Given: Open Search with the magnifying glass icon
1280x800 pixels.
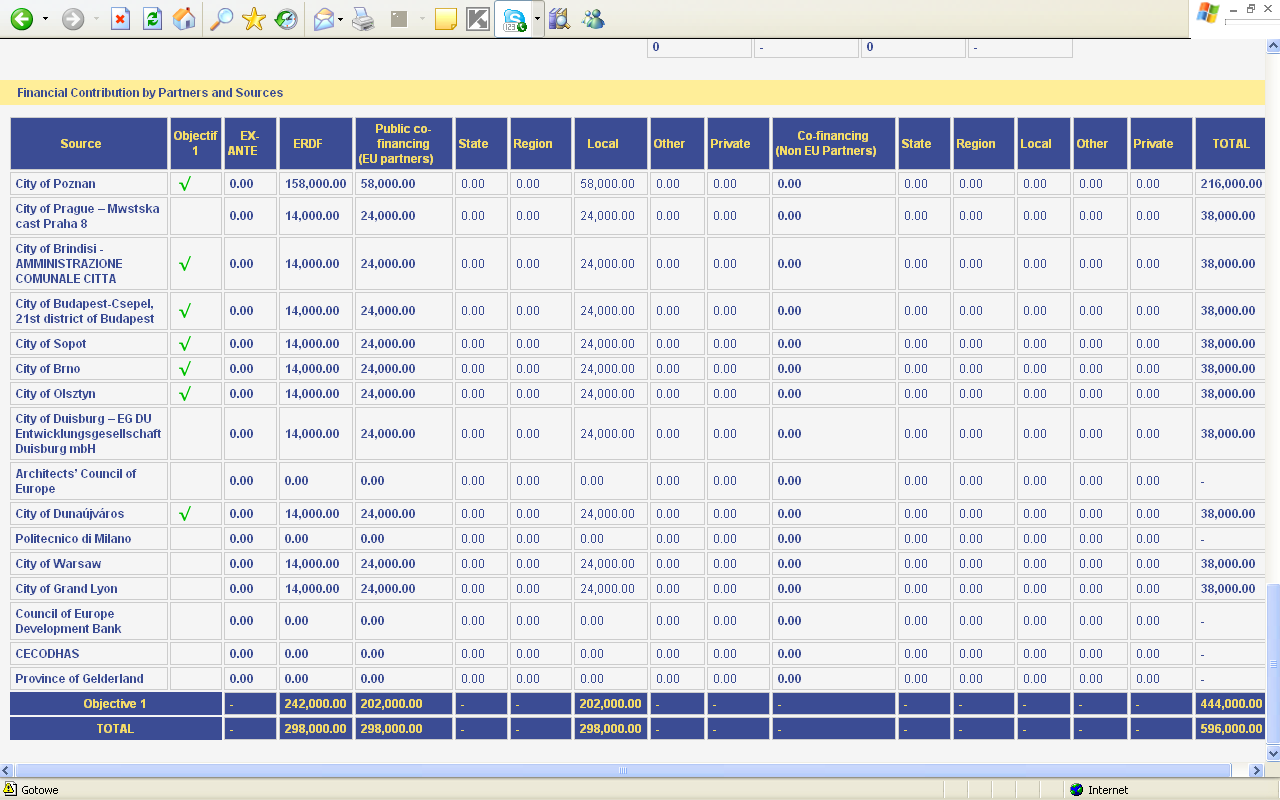Looking at the screenshot, I should (222, 19).
